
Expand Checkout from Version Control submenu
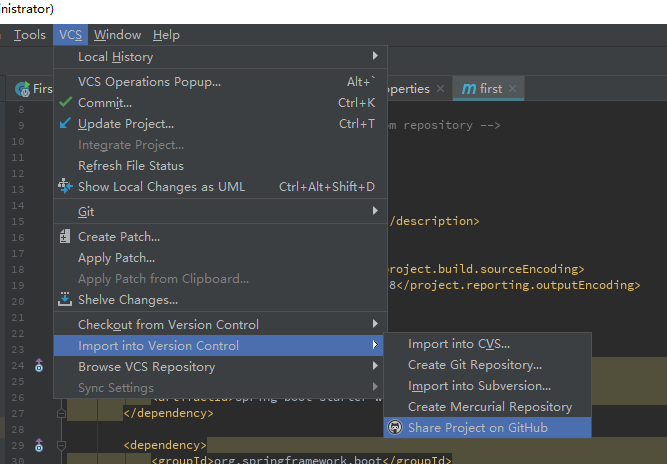pyautogui.click(x=220, y=325)
